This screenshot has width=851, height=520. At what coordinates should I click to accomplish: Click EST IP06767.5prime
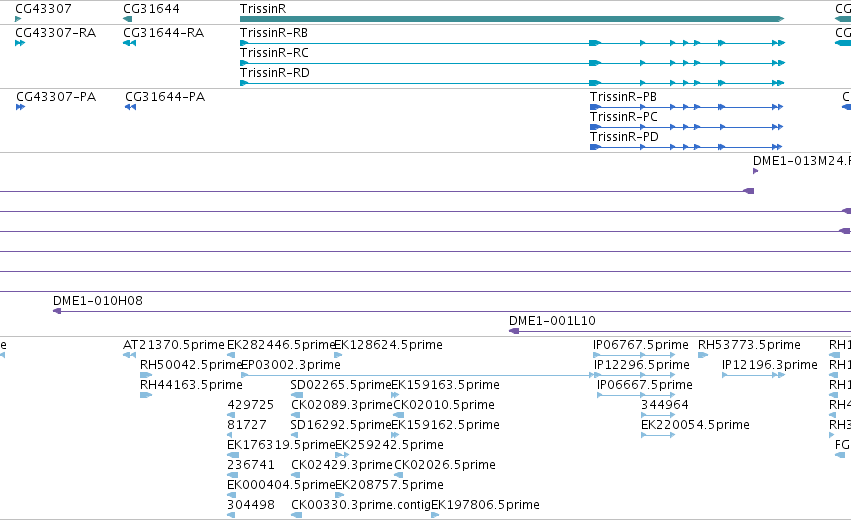[640, 345]
